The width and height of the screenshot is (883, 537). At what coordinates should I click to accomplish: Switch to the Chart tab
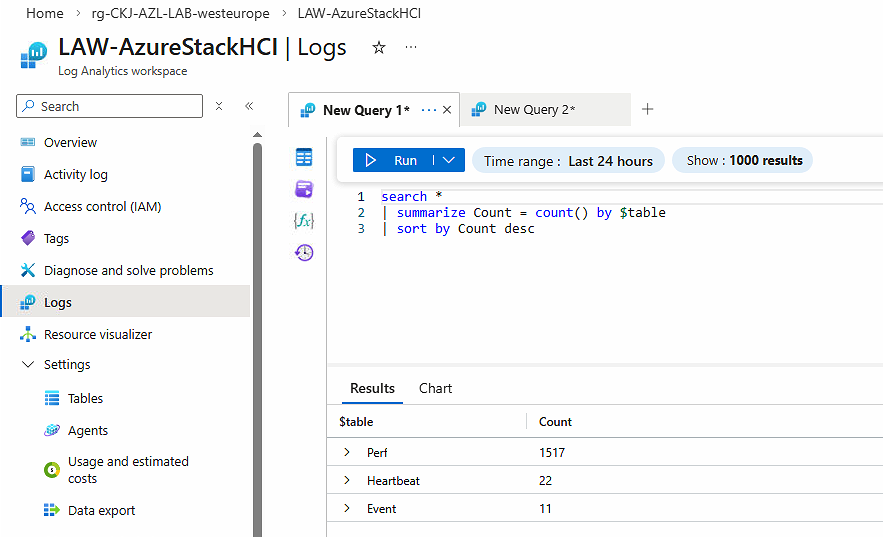(435, 388)
